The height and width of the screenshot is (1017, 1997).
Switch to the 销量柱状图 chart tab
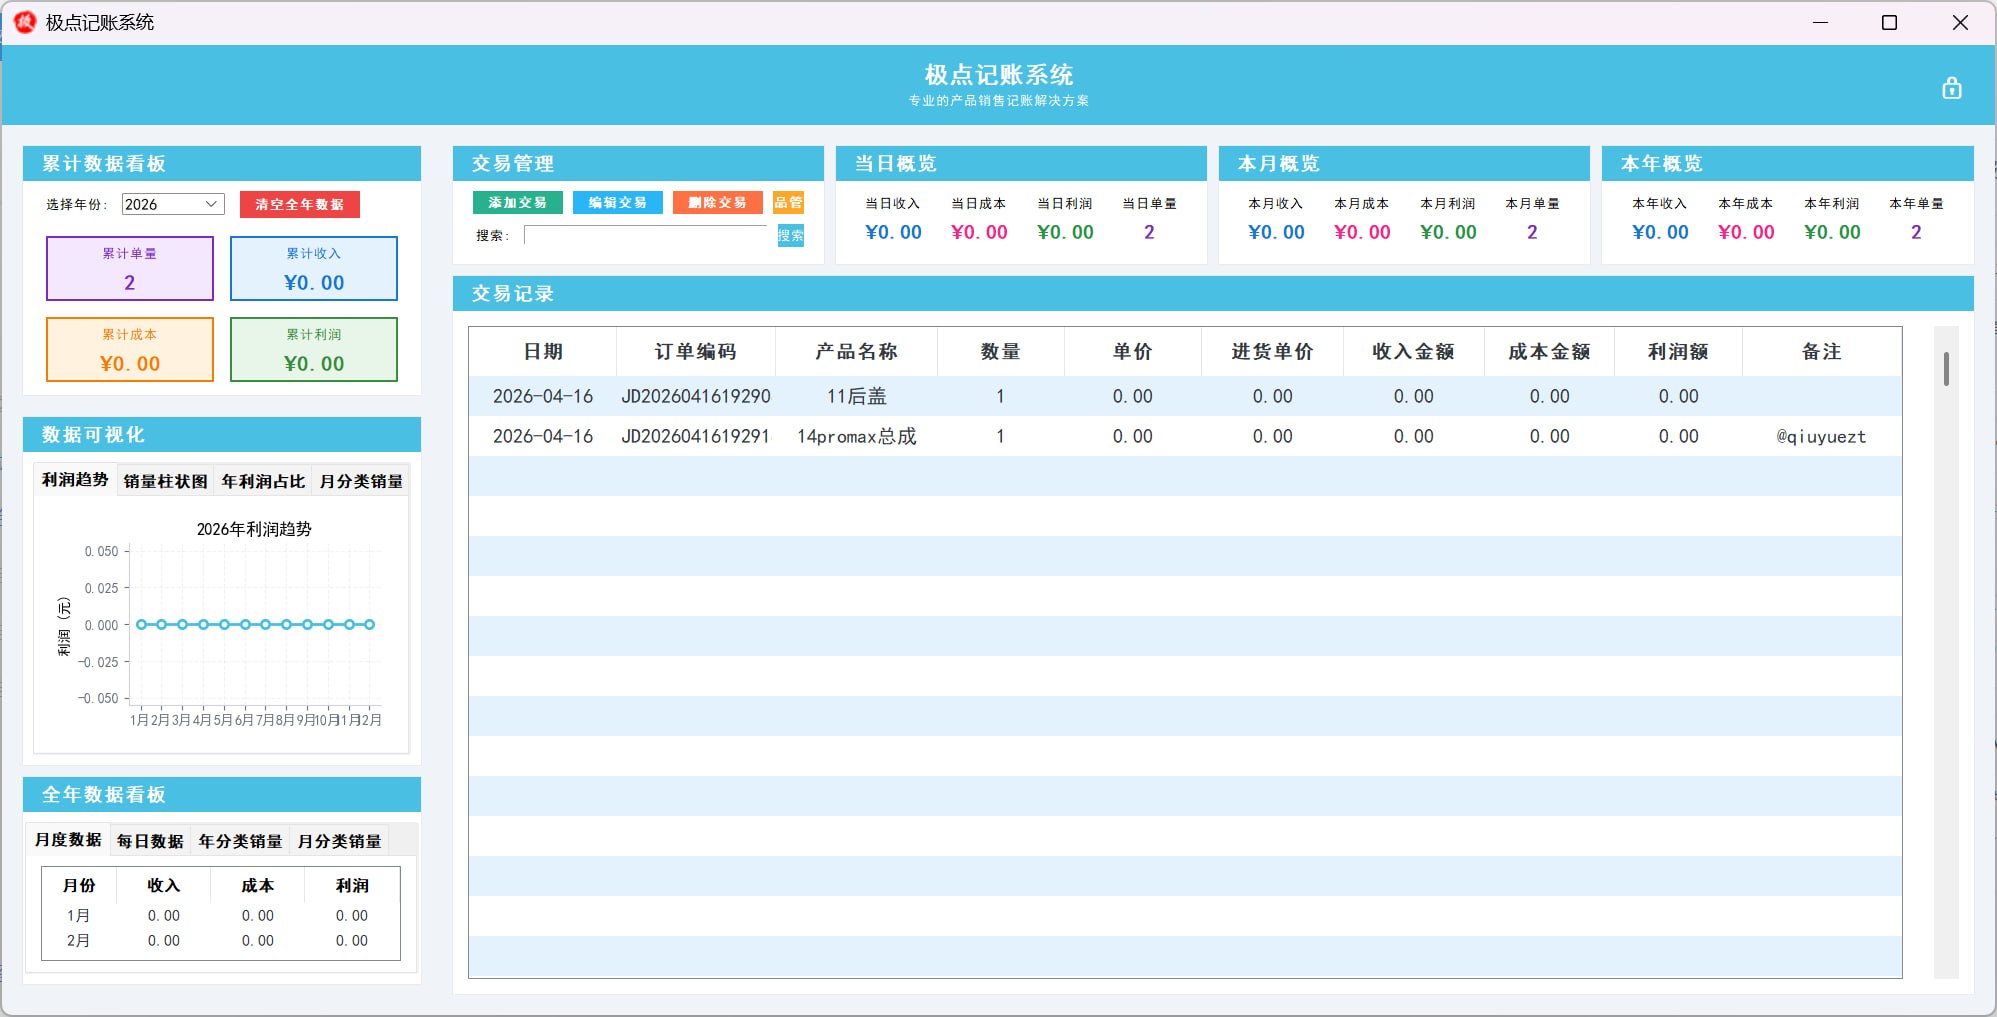click(165, 481)
